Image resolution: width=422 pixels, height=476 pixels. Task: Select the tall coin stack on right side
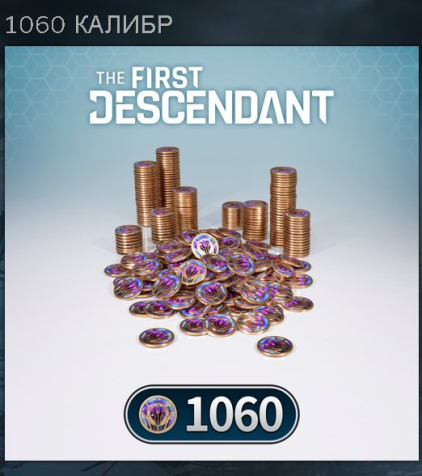pyautogui.click(x=283, y=207)
